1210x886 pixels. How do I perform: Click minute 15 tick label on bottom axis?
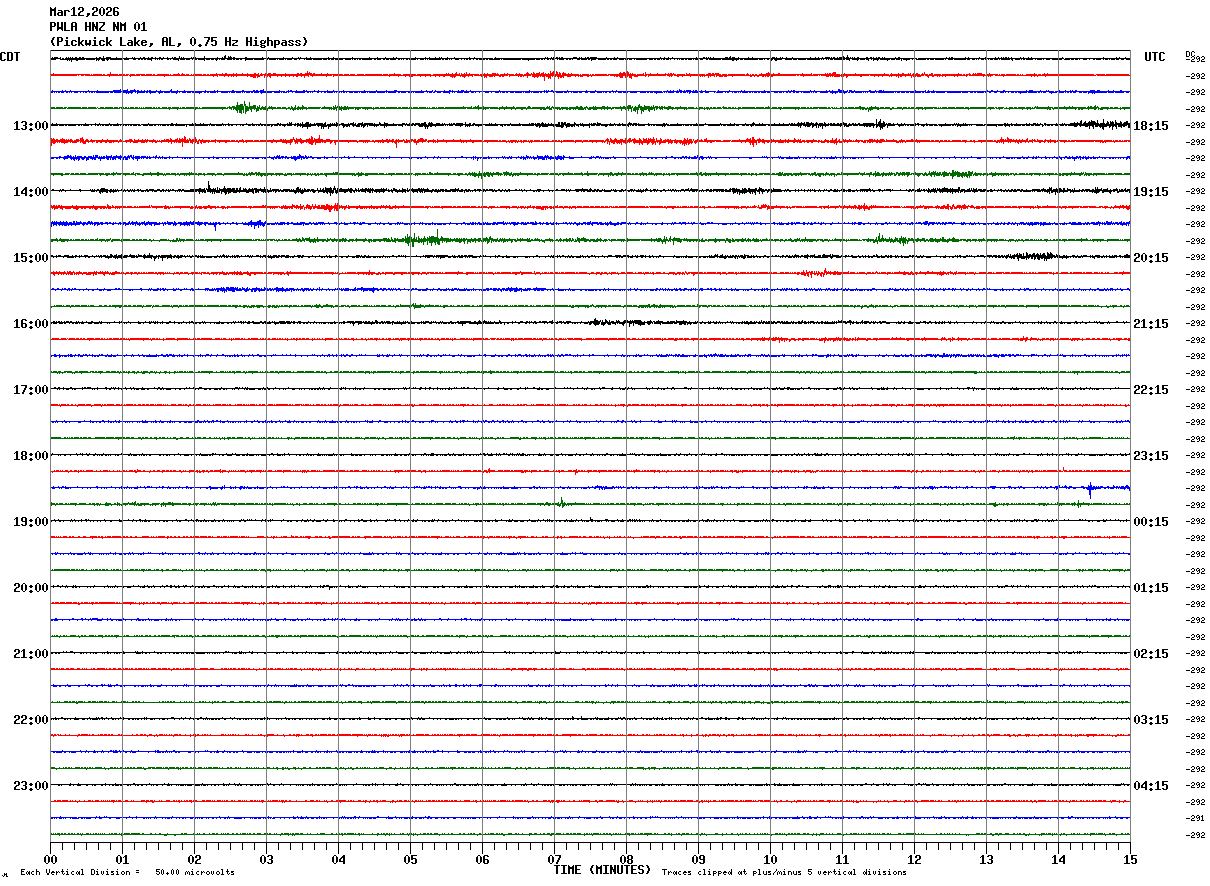coord(1130,859)
